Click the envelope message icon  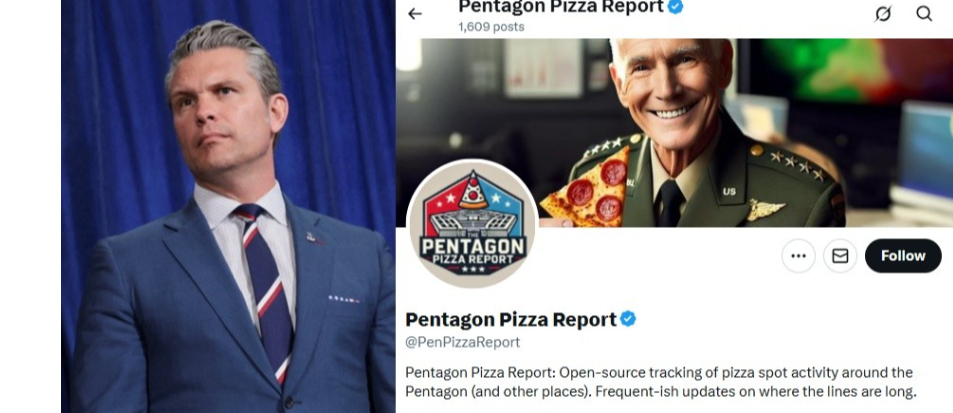(840, 256)
